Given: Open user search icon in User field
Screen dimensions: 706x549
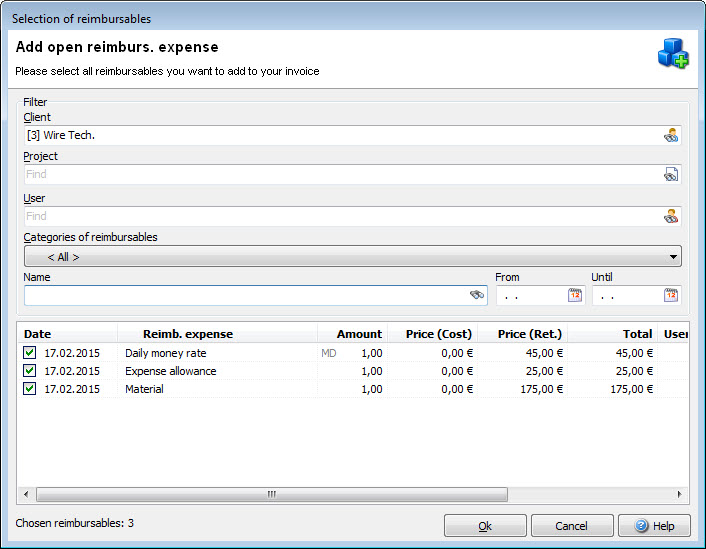Looking at the screenshot, I should (671, 216).
